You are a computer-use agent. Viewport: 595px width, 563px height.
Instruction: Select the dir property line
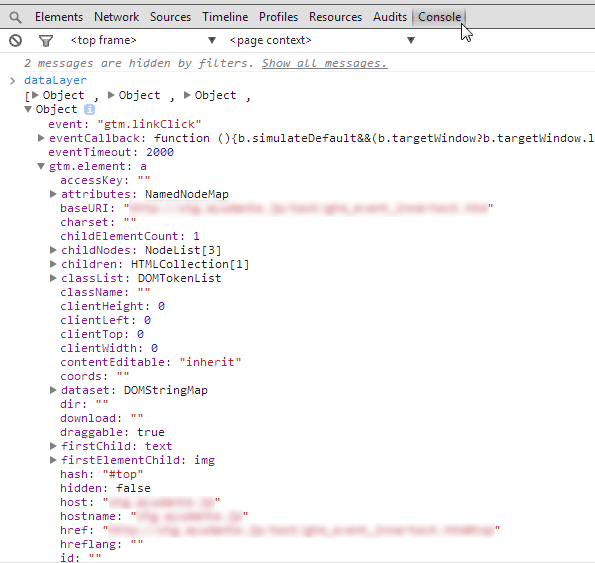click(x=84, y=404)
